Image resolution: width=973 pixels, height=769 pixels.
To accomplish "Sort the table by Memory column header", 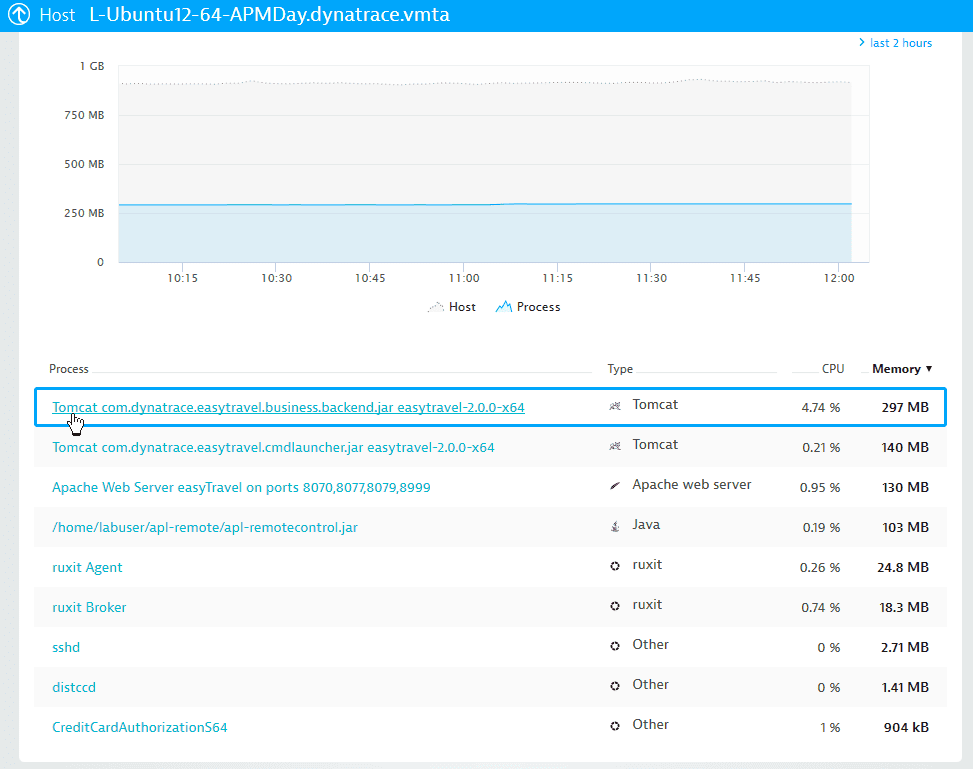I will pyautogui.click(x=896, y=369).
